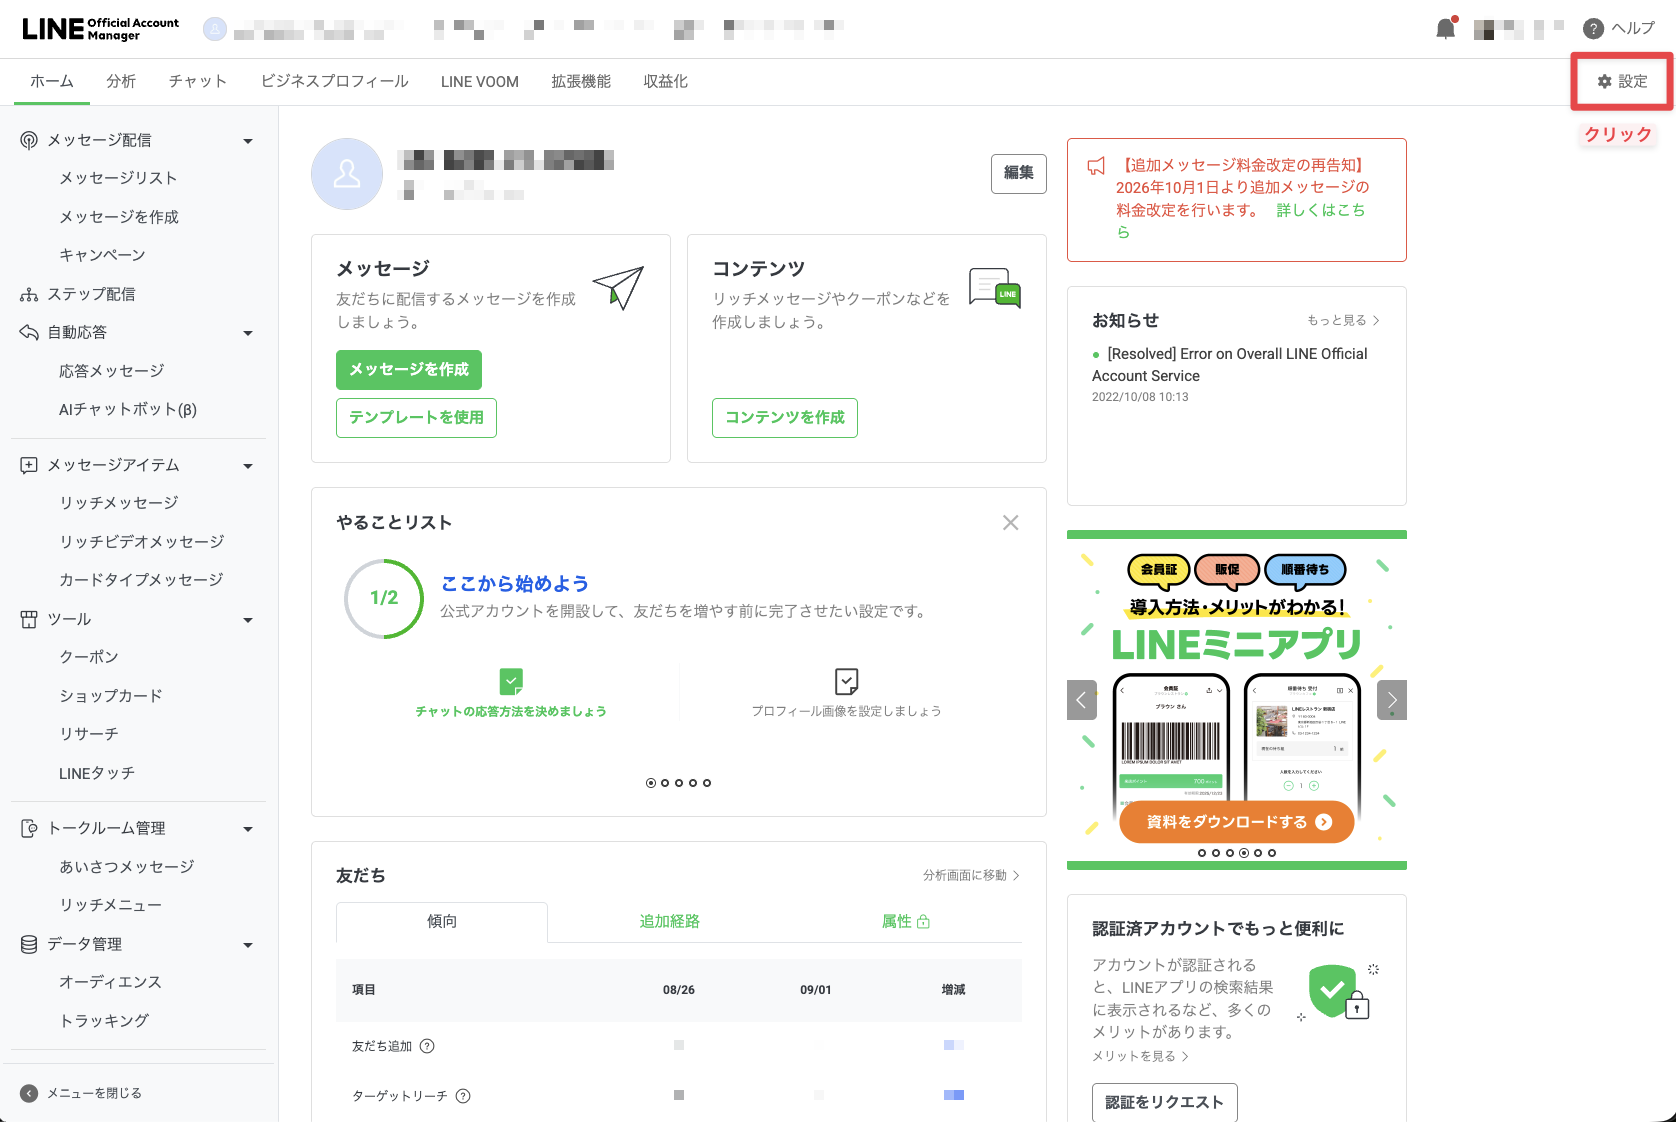Open the チャット tab
This screenshot has width=1676, height=1122.
point(198,81)
